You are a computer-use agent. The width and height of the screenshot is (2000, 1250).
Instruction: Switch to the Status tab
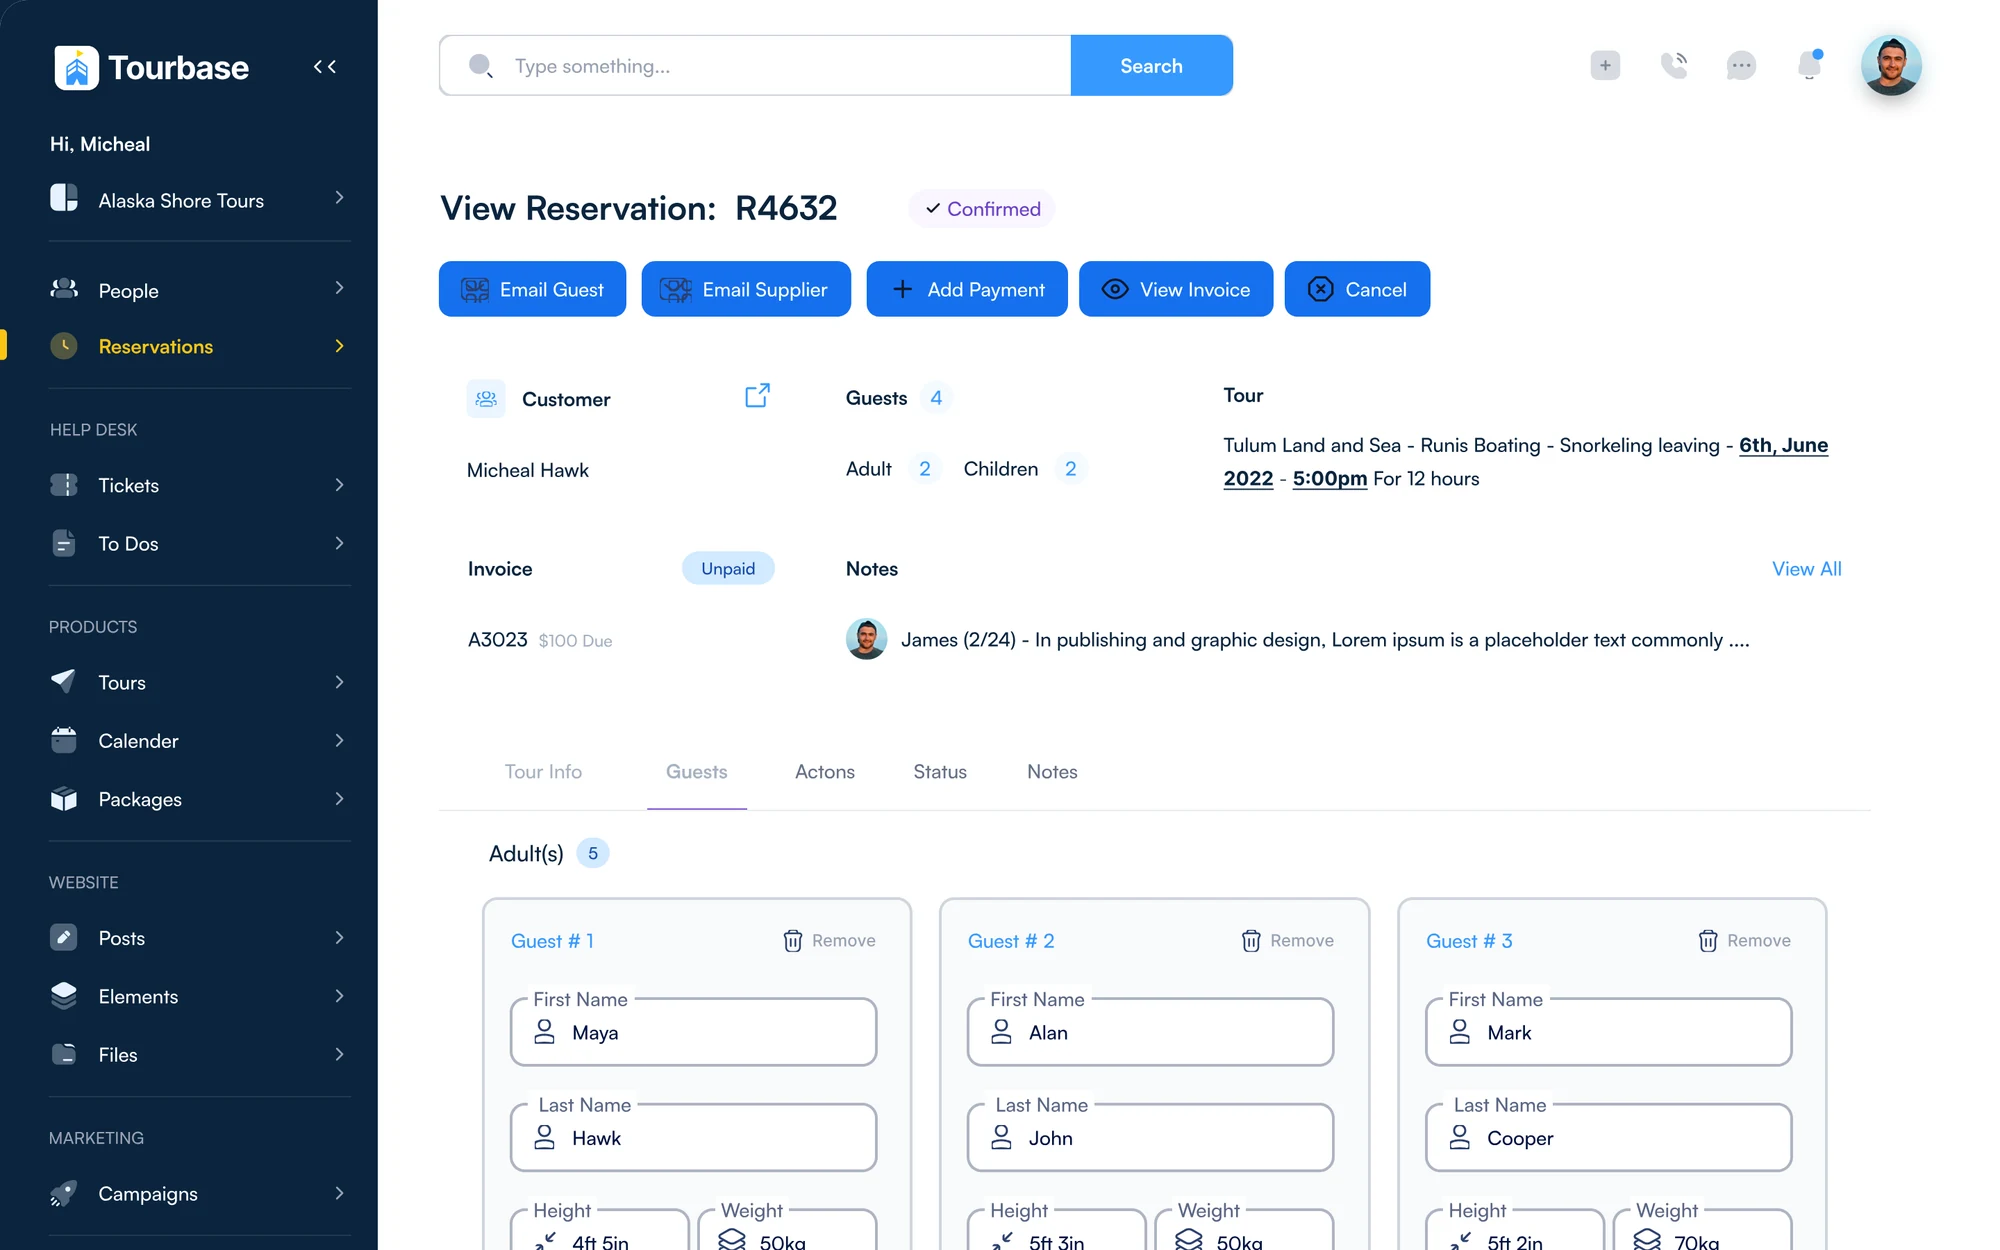(x=940, y=772)
